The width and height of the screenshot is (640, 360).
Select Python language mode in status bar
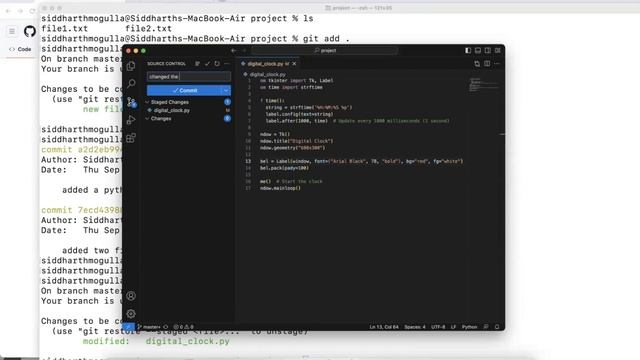pyautogui.click(x=469, y=327)
